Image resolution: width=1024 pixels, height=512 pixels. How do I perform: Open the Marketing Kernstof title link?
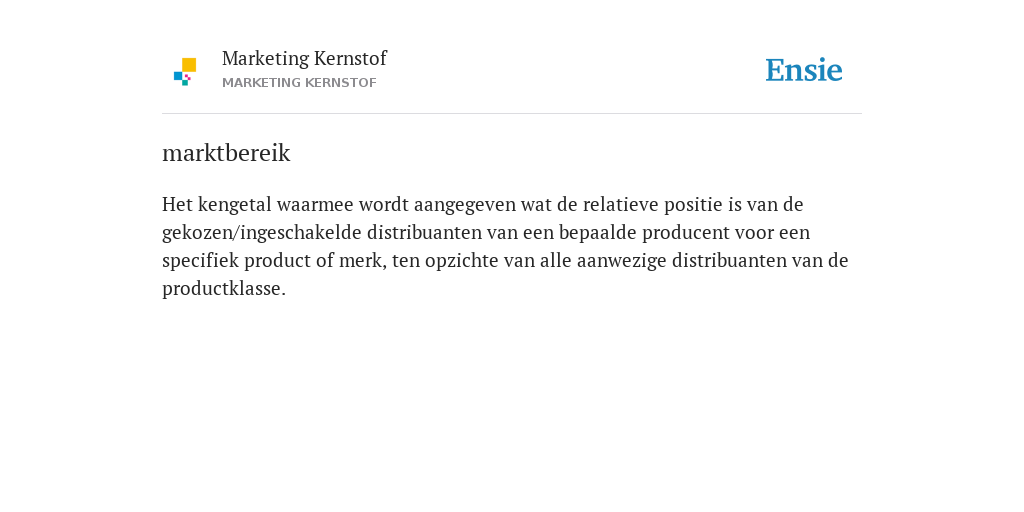tap(304, 58)
